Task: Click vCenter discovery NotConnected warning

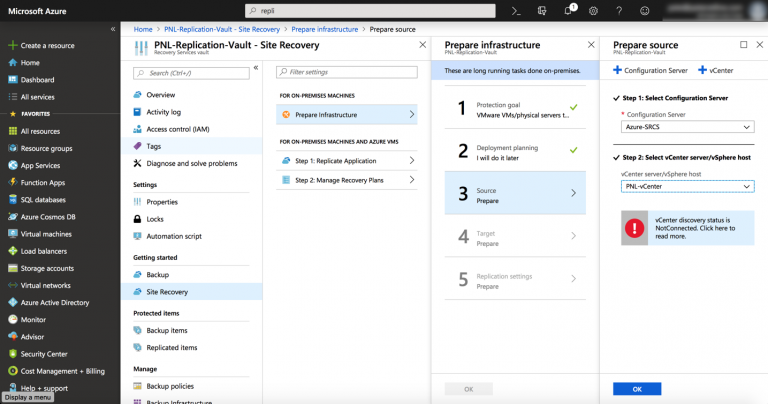Action: click(x=687, y=228)
